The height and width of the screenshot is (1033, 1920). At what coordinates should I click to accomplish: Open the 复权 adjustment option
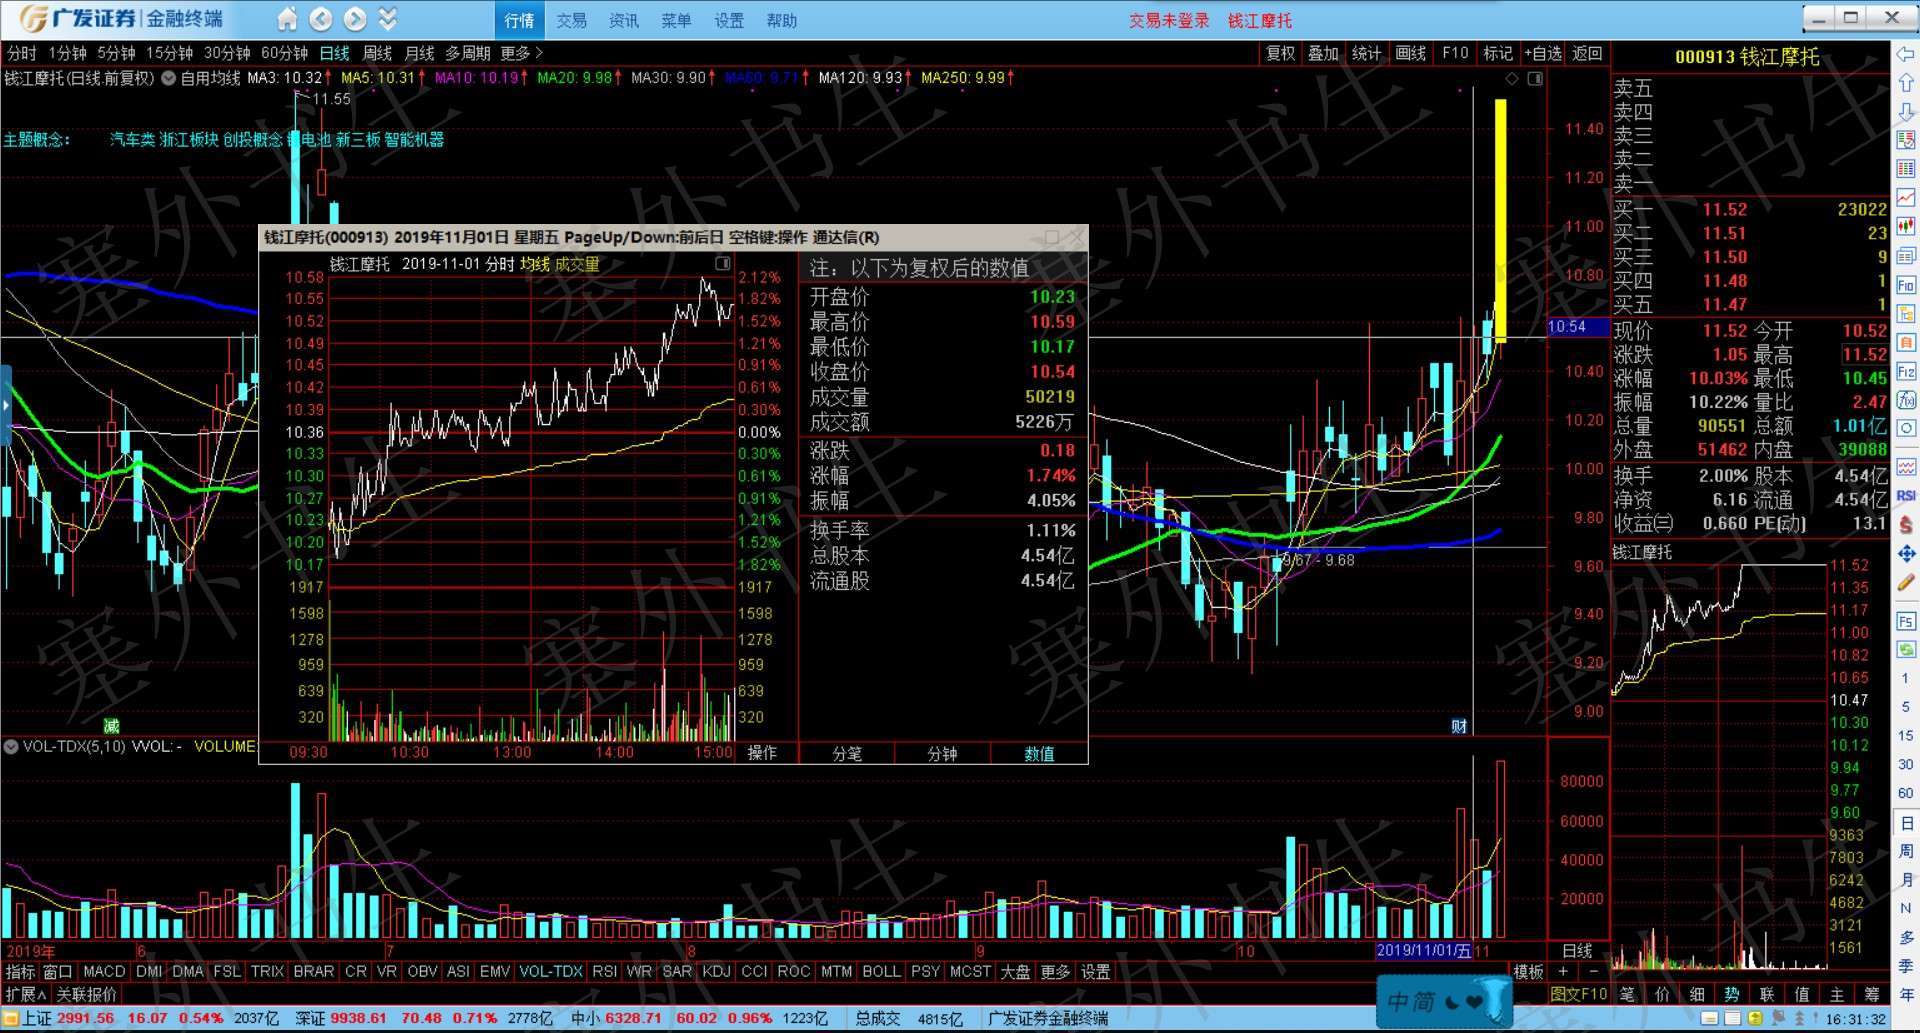(1280, 53)
